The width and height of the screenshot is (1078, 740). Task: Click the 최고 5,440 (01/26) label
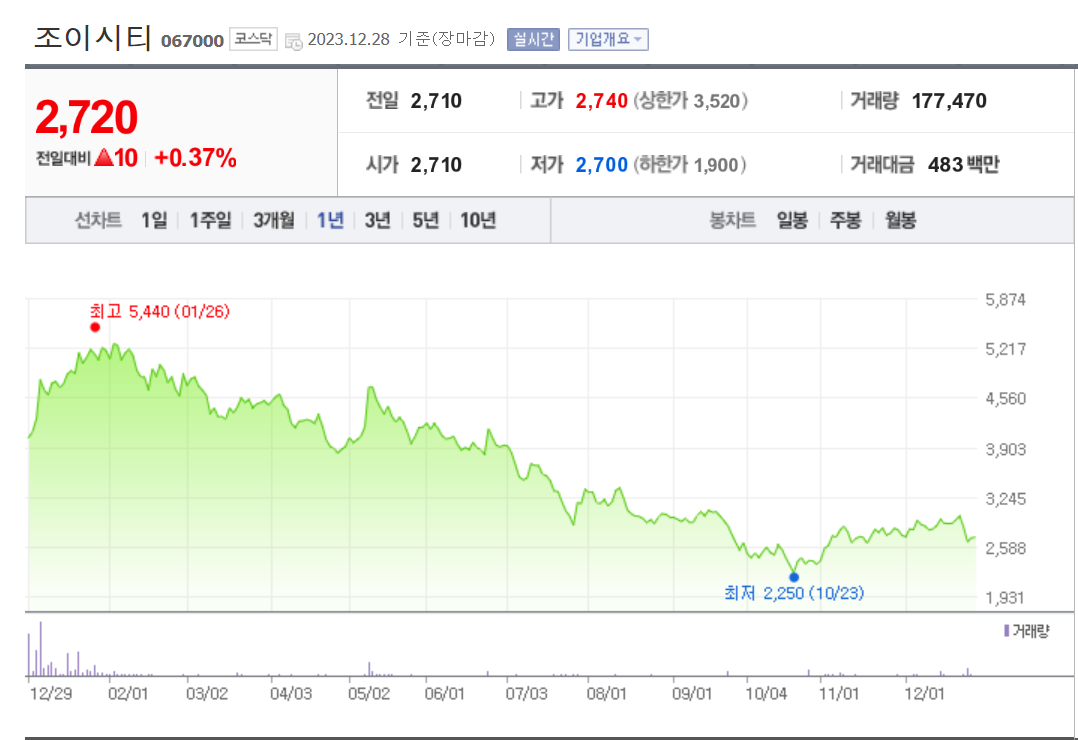coord(160,312)
